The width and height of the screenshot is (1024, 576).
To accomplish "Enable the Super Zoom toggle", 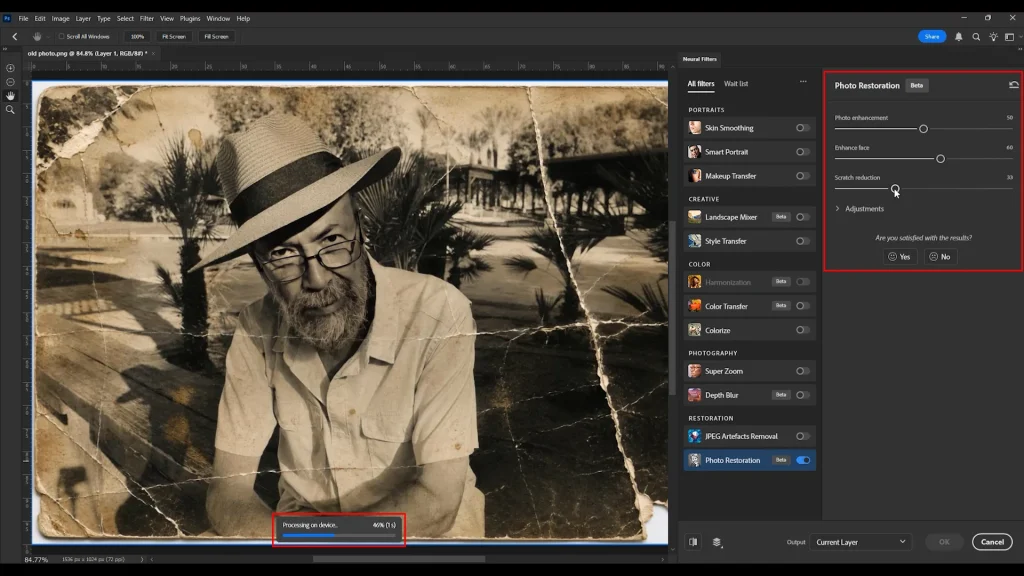I will point(803,371).
